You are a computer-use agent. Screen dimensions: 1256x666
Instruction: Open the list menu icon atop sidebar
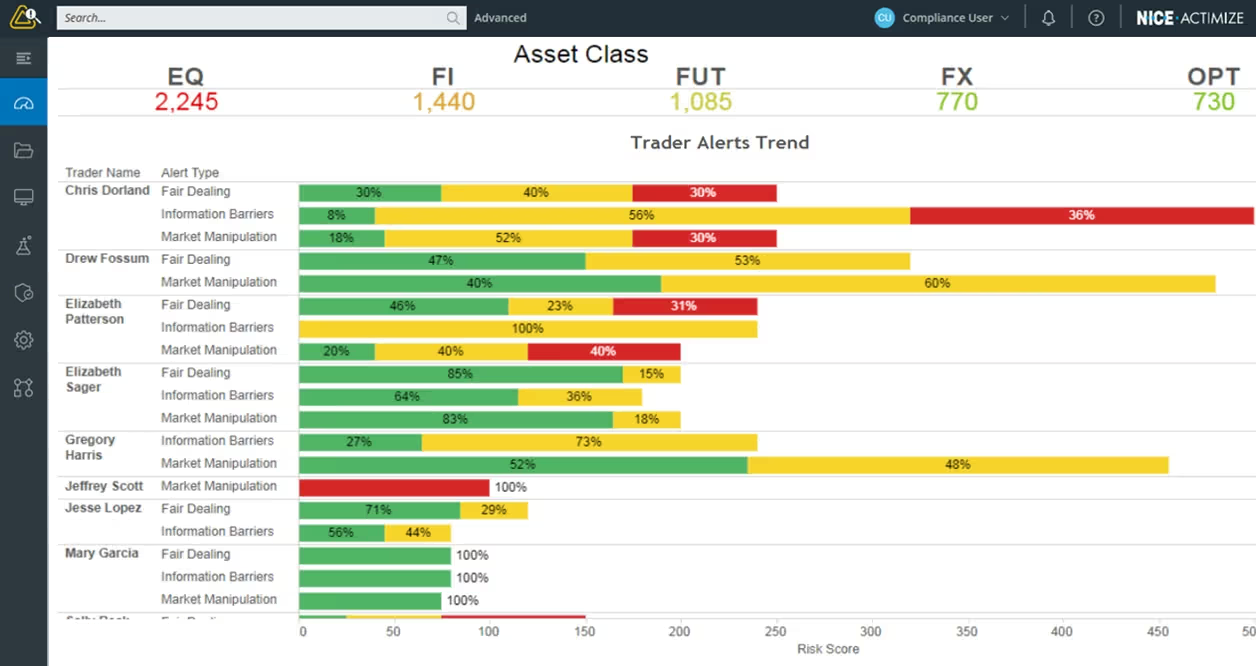[23, 57]
